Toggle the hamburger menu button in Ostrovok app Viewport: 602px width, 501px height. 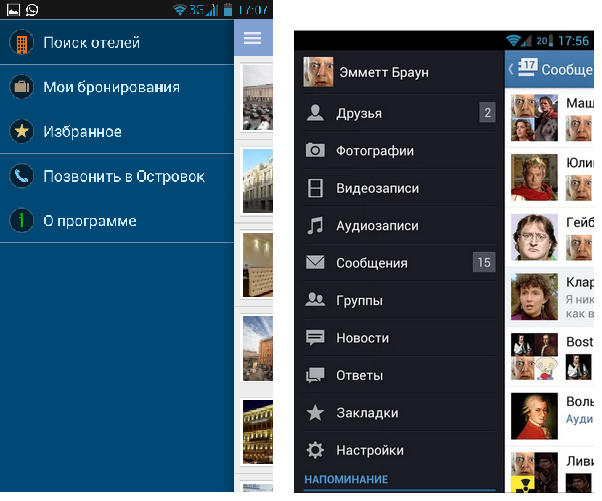pyautogui.click(x=252, y=38)
